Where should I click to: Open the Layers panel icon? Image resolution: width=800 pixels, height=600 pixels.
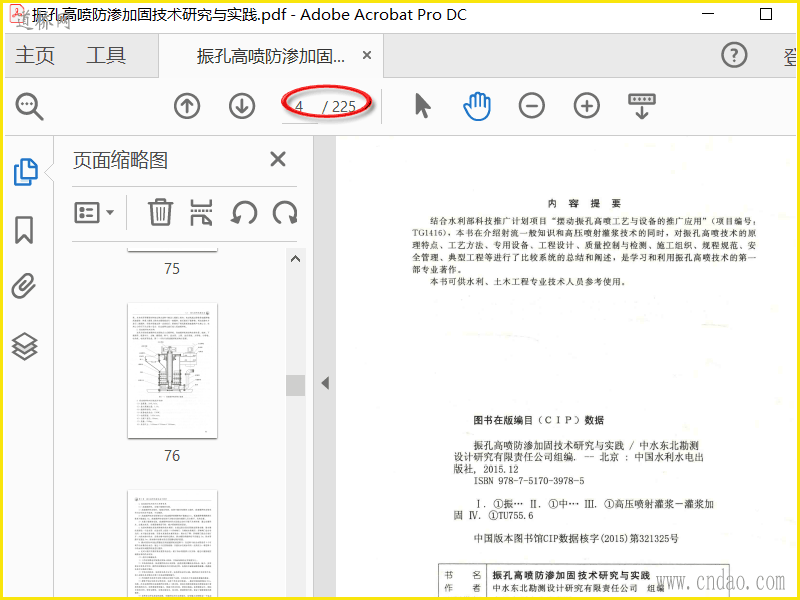pos(24,346)
